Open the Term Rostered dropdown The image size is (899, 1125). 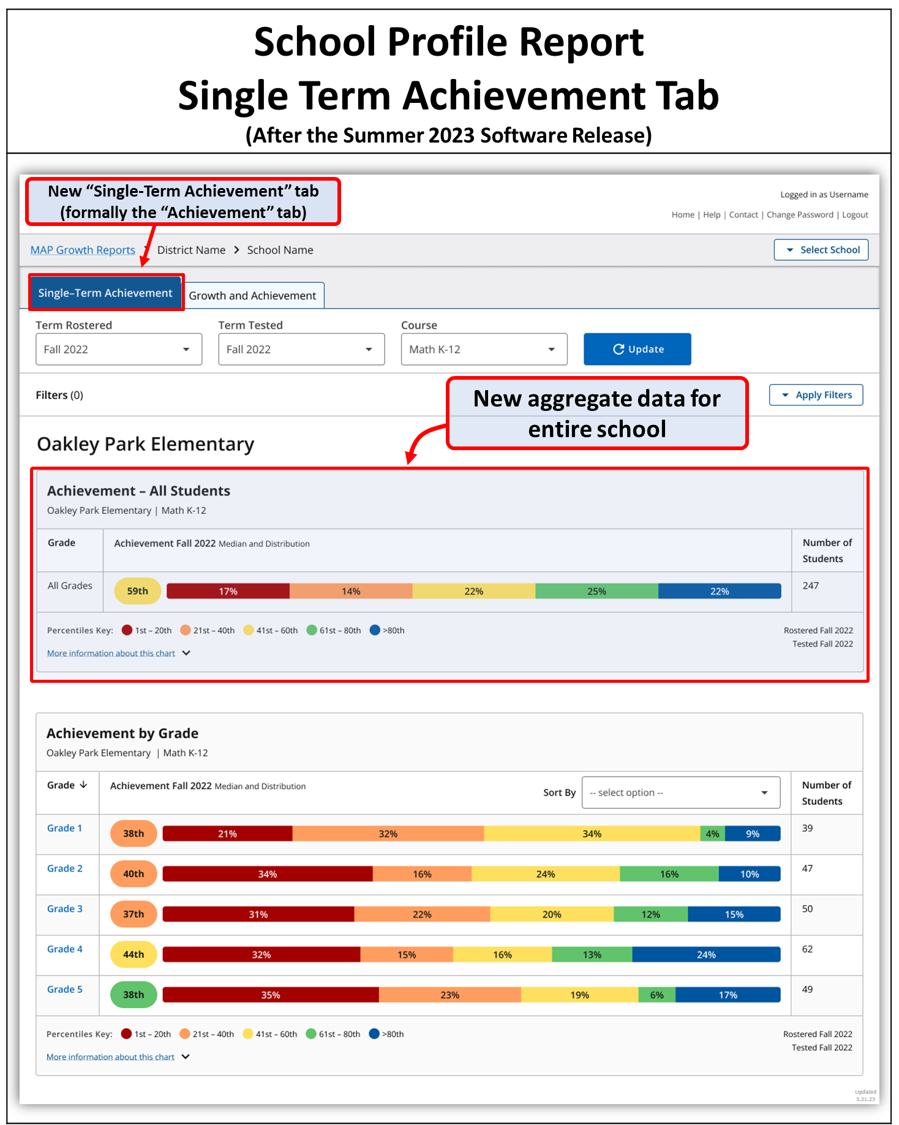coord(118,349)
